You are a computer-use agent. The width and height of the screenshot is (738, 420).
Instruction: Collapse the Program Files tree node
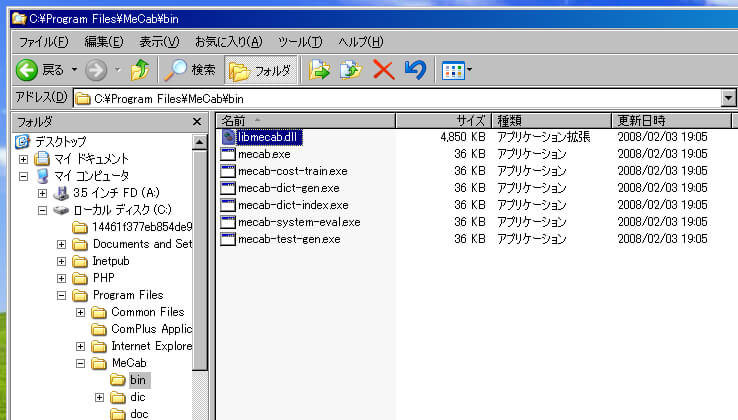[x=62, y=295]
